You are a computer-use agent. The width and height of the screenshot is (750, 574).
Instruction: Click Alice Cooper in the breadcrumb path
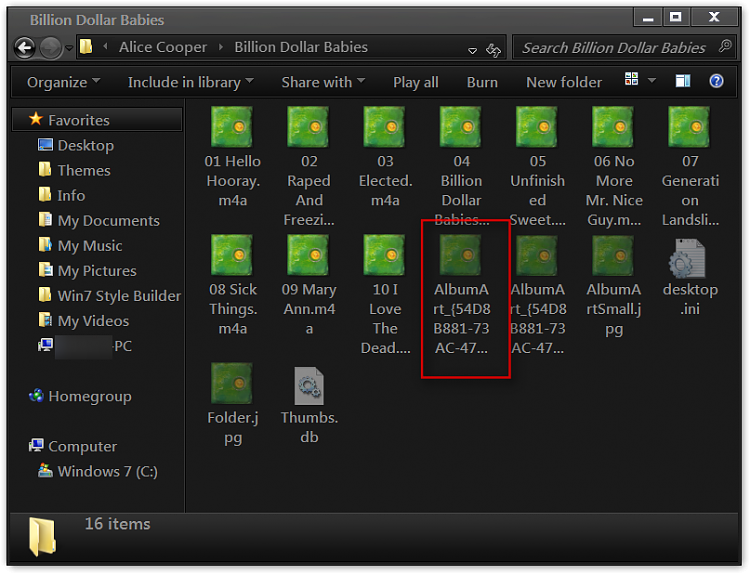click(163, 47)
